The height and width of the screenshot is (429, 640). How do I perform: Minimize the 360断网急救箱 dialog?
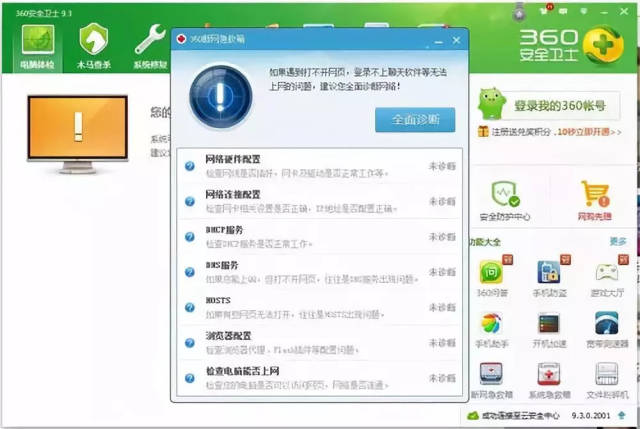438,41
